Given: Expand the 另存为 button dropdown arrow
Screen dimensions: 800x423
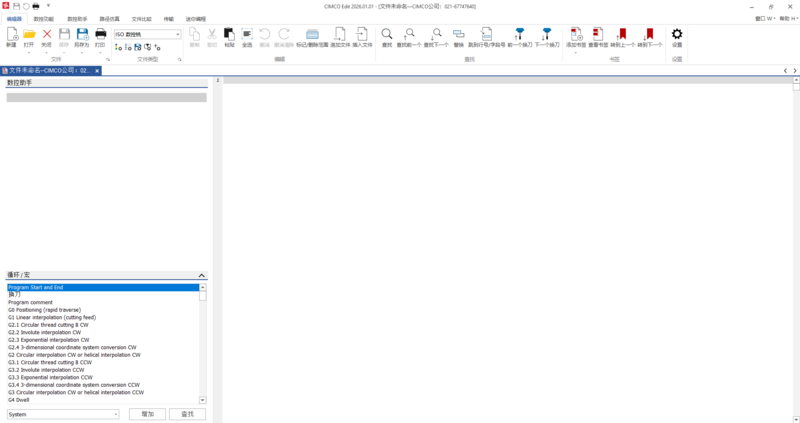Looking at the screenshot, I should click(82, 53).
